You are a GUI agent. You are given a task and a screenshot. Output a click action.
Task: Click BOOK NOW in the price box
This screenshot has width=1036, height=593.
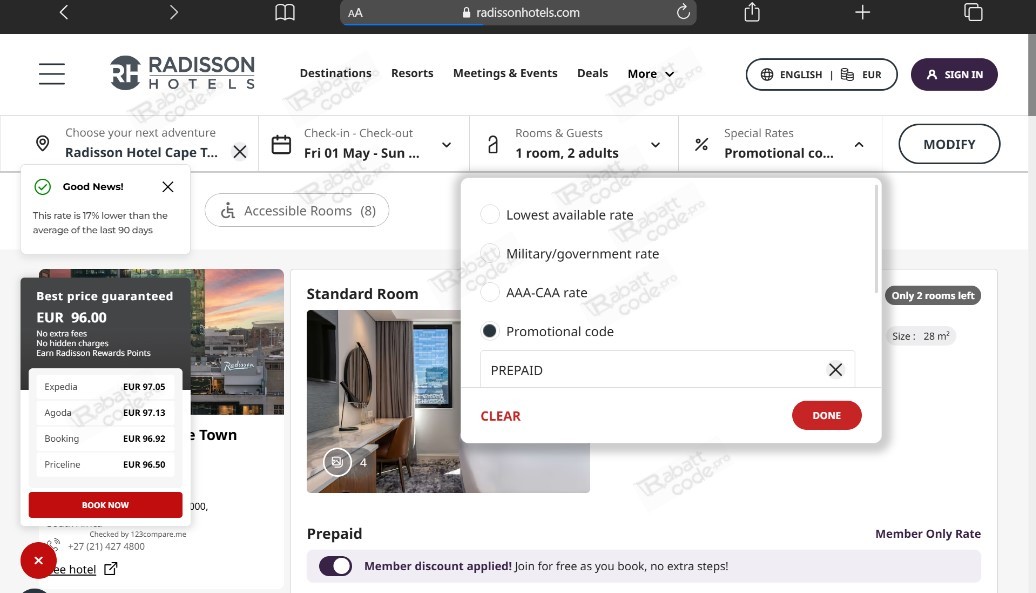tap(105, 504)
